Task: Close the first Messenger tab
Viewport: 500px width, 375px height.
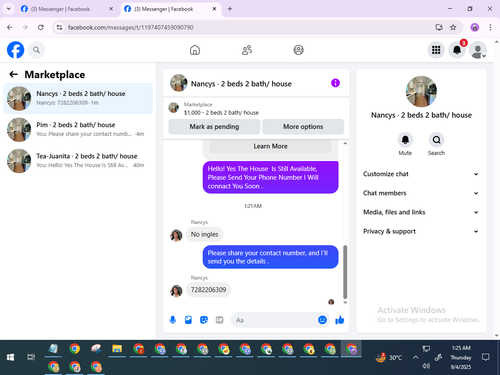Action: point(111,9)
